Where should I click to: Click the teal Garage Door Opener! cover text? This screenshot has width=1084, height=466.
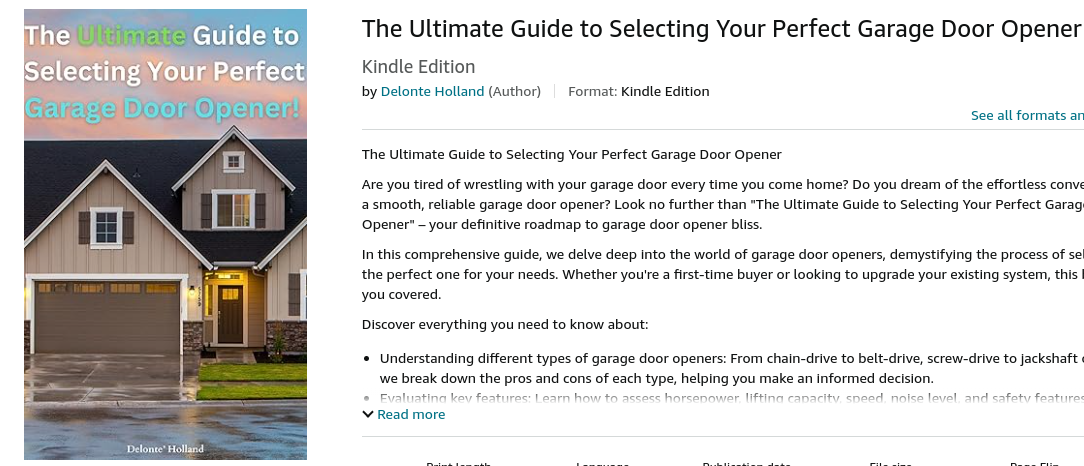[x=163, y=107]
